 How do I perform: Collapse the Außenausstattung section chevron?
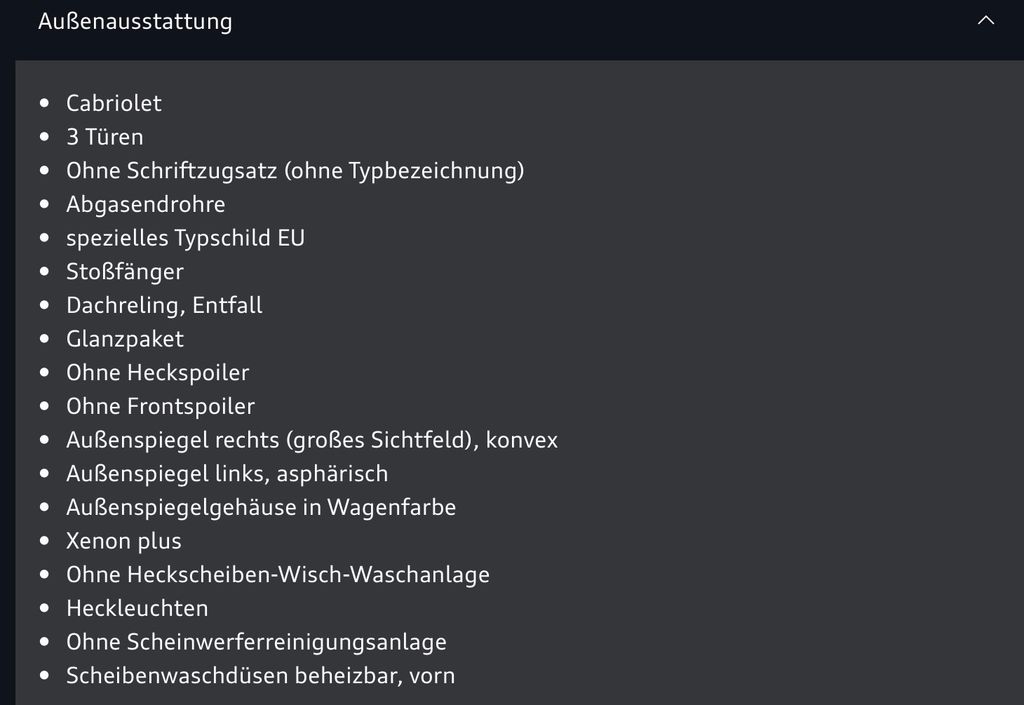(x=985, y=21)
